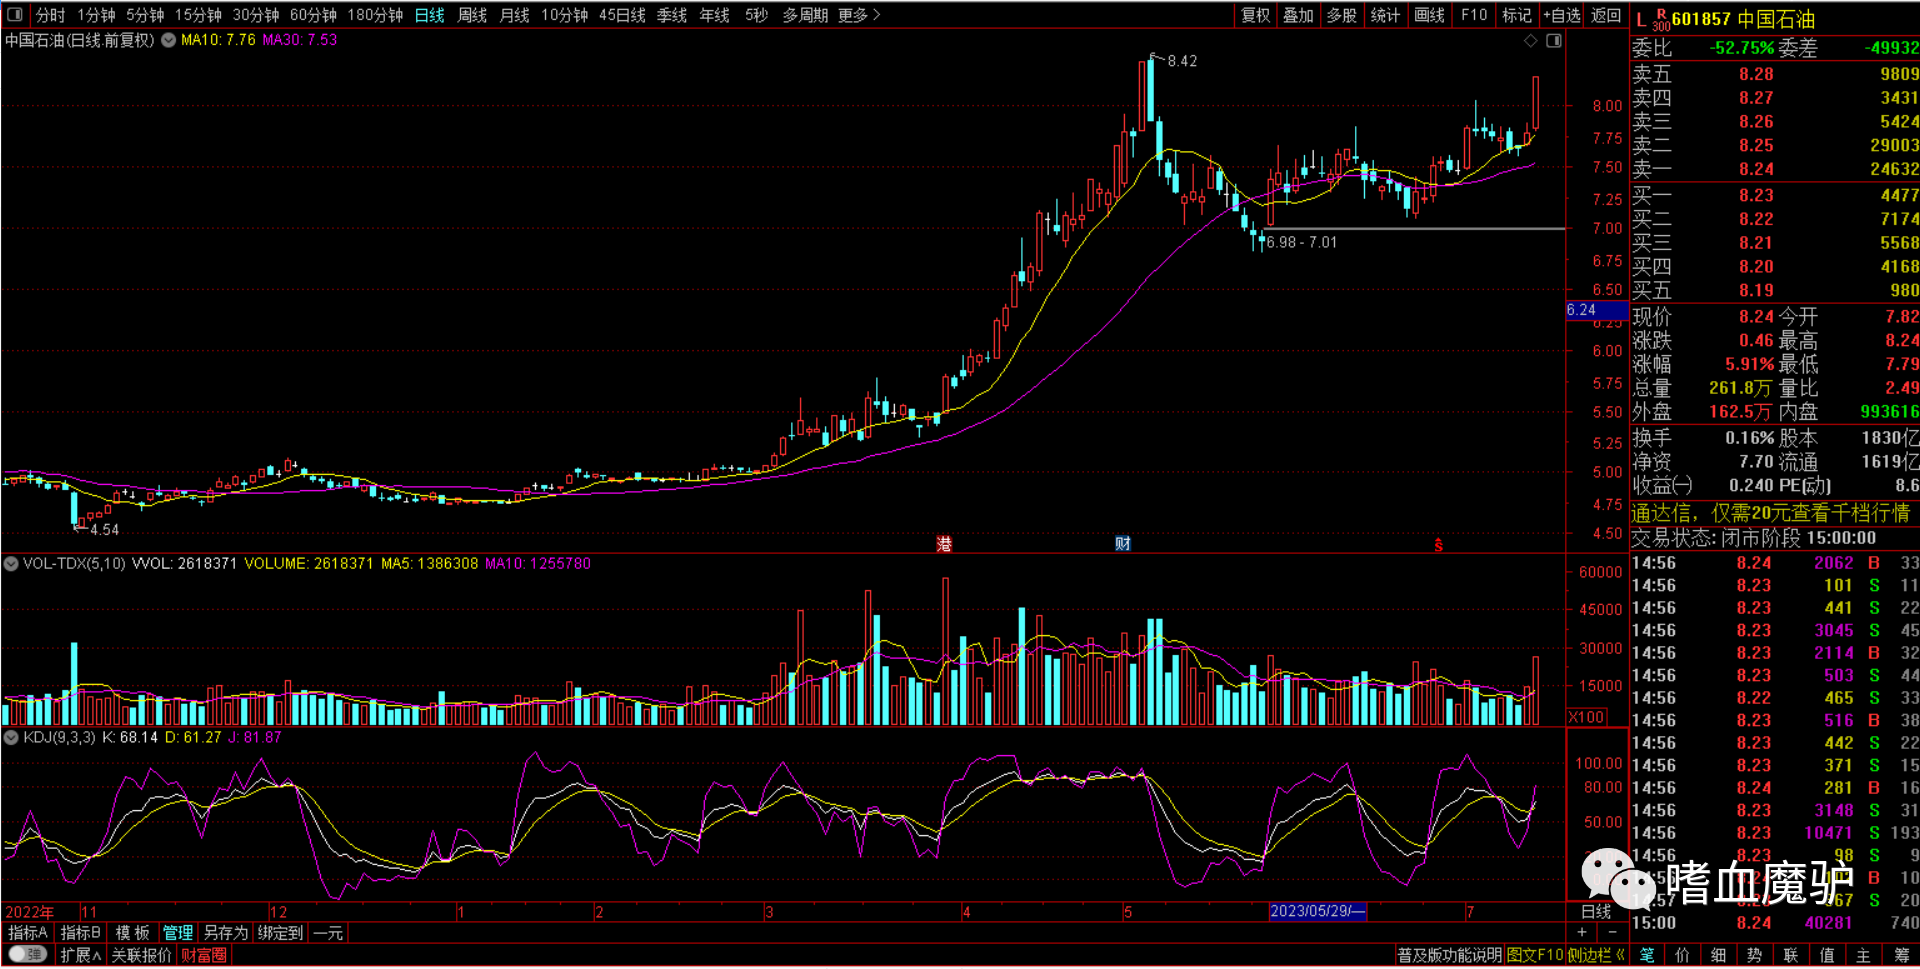The width and height of the screenshot is (1920, 969).
Task: Zoom in chart with plus button
Action: pyautogui.click(x=1581, y=932)
